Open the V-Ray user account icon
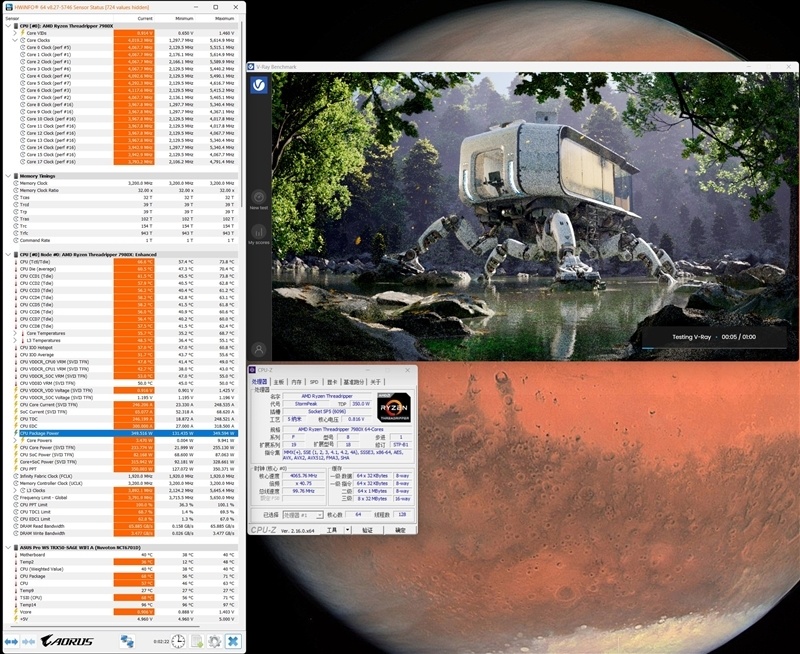 259,350
